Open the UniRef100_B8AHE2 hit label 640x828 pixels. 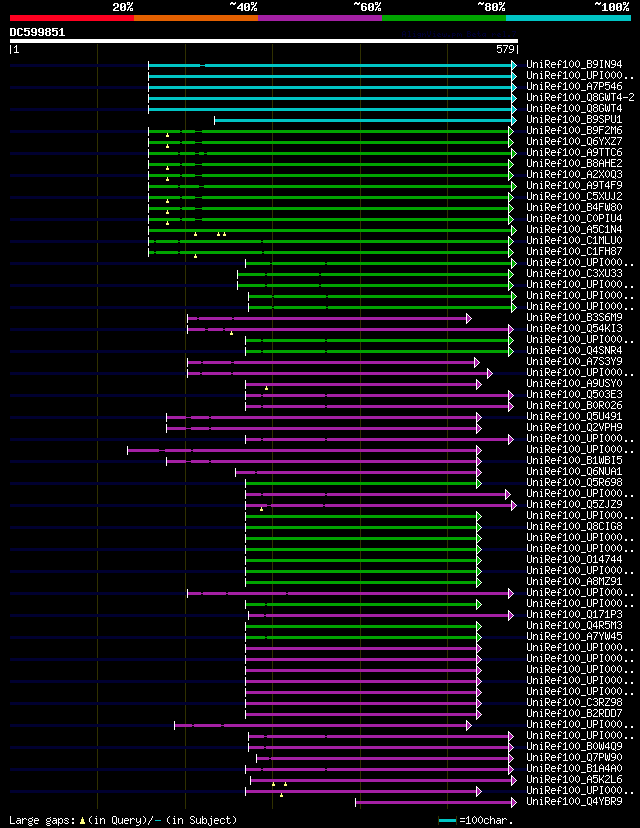[574, 164]
